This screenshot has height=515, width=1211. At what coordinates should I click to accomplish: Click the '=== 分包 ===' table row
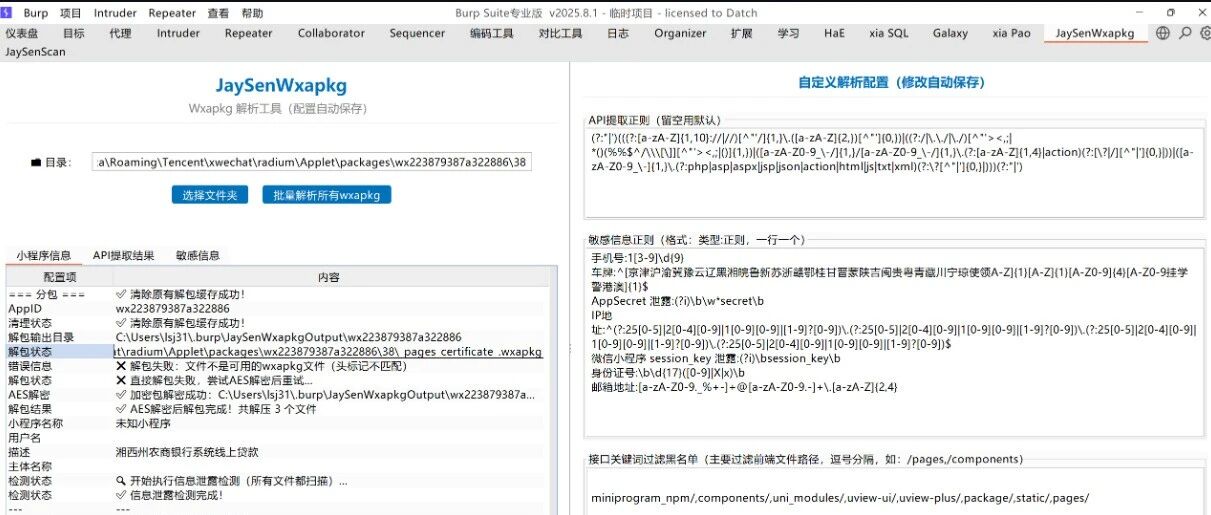pyautogui.click(x=278, y=294)
